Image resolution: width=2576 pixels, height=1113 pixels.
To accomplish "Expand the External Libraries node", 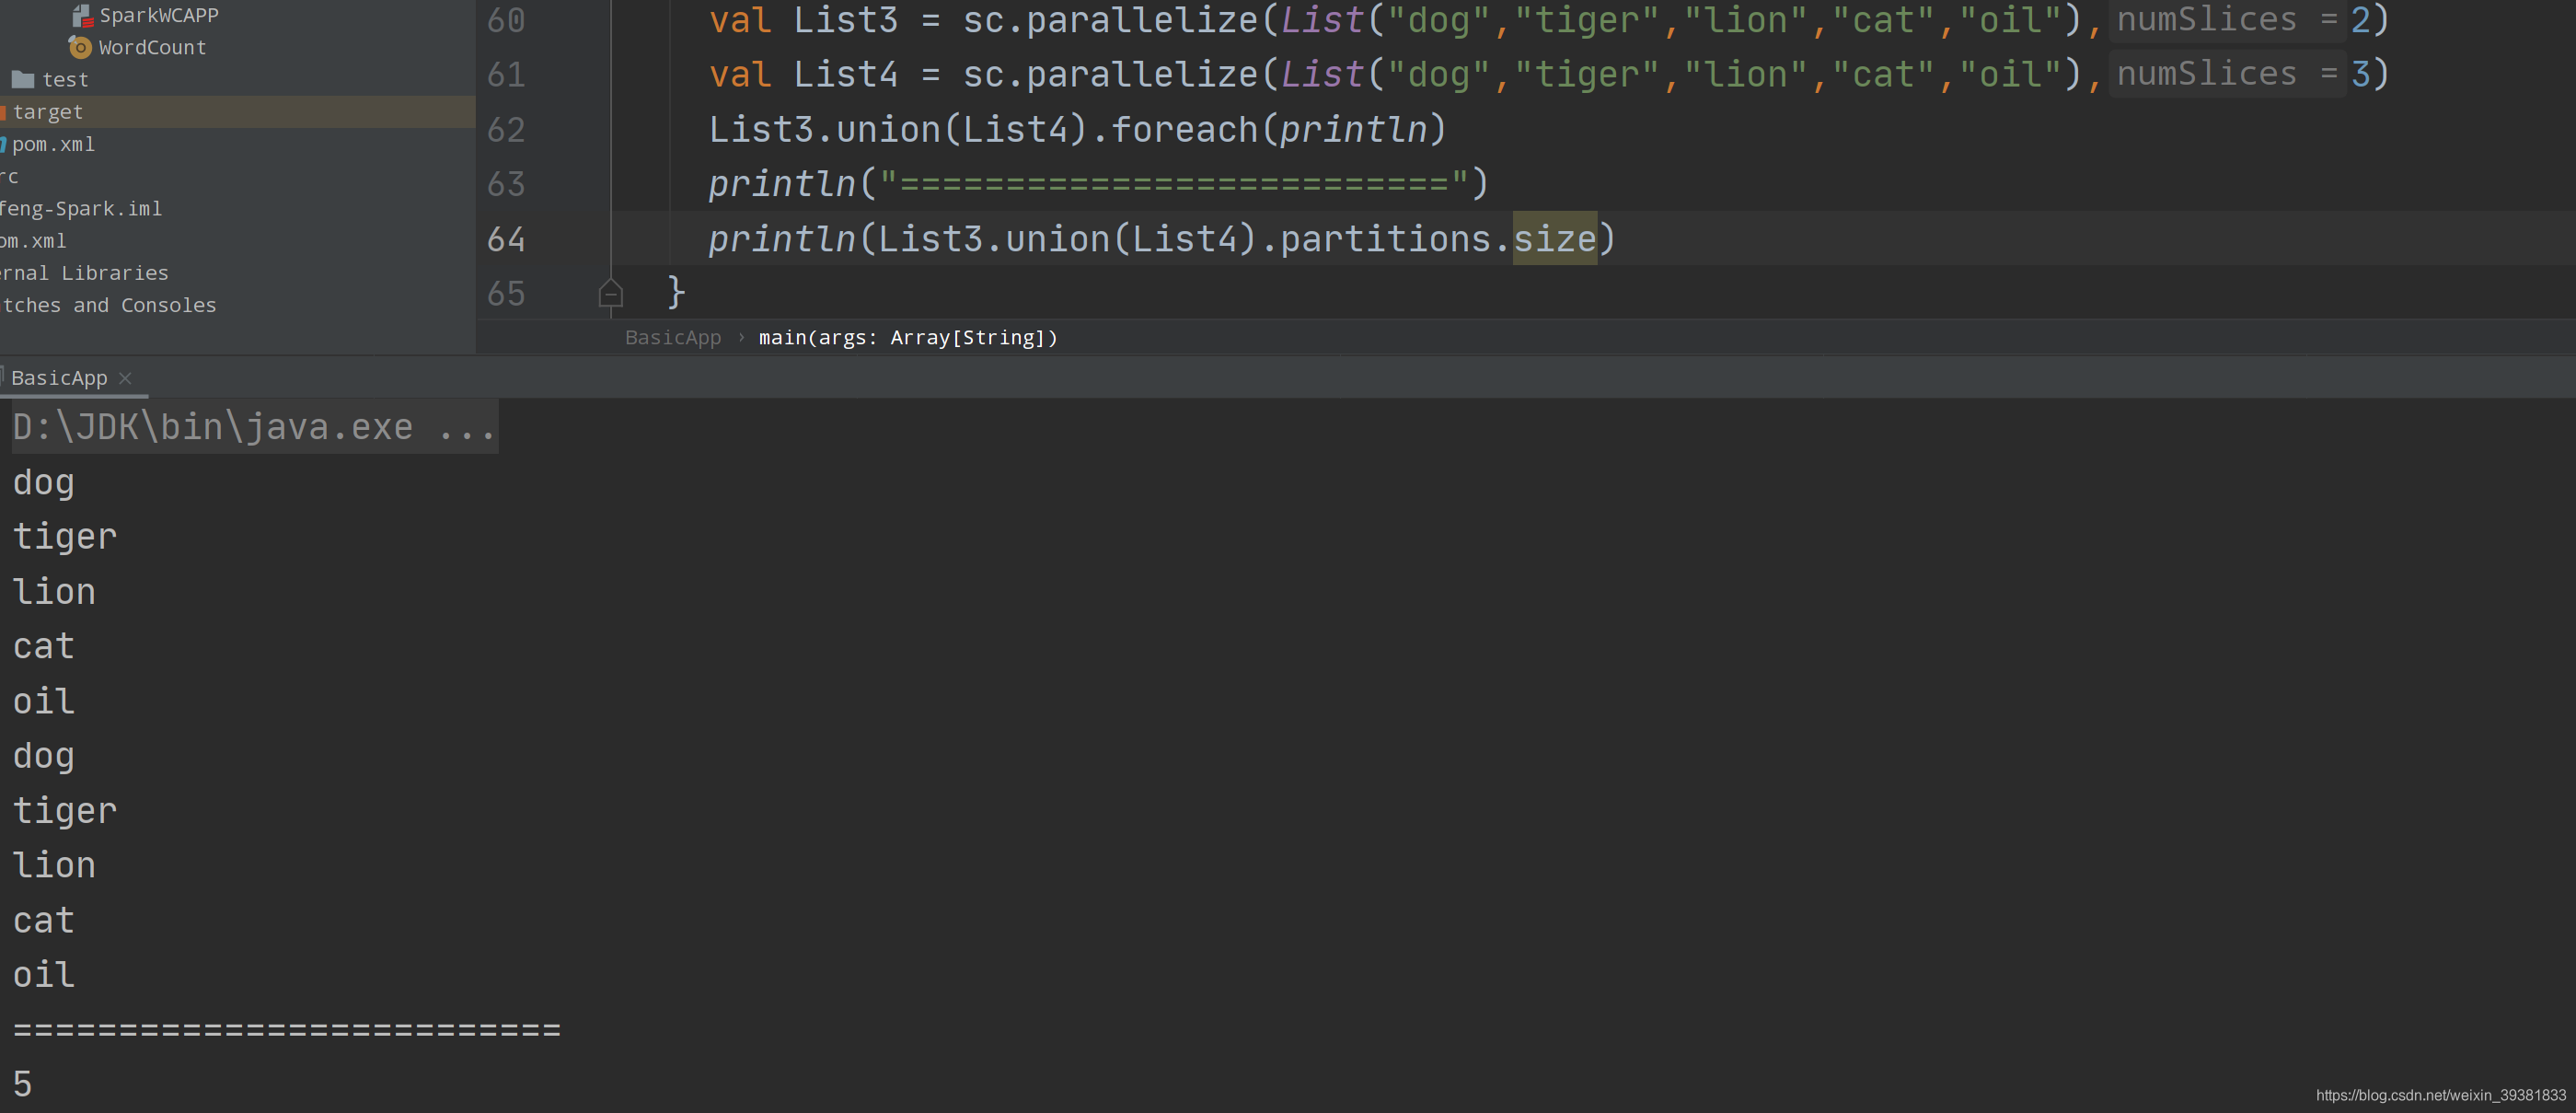I will click(84, 273).
